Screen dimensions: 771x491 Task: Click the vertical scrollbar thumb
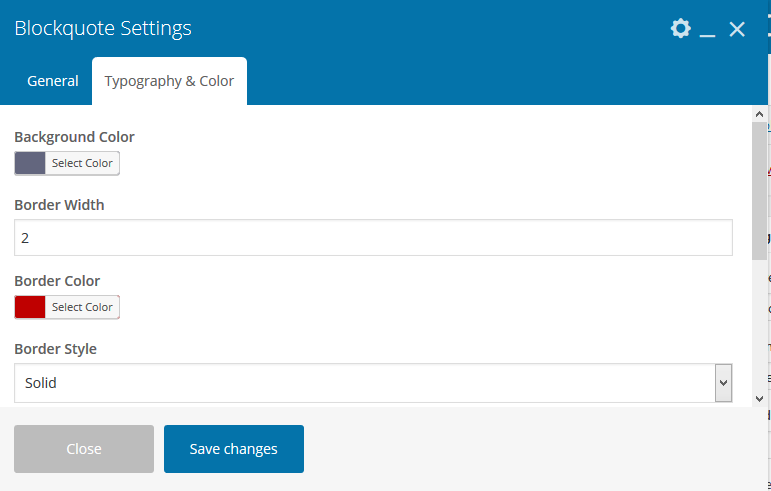[759, 190]
